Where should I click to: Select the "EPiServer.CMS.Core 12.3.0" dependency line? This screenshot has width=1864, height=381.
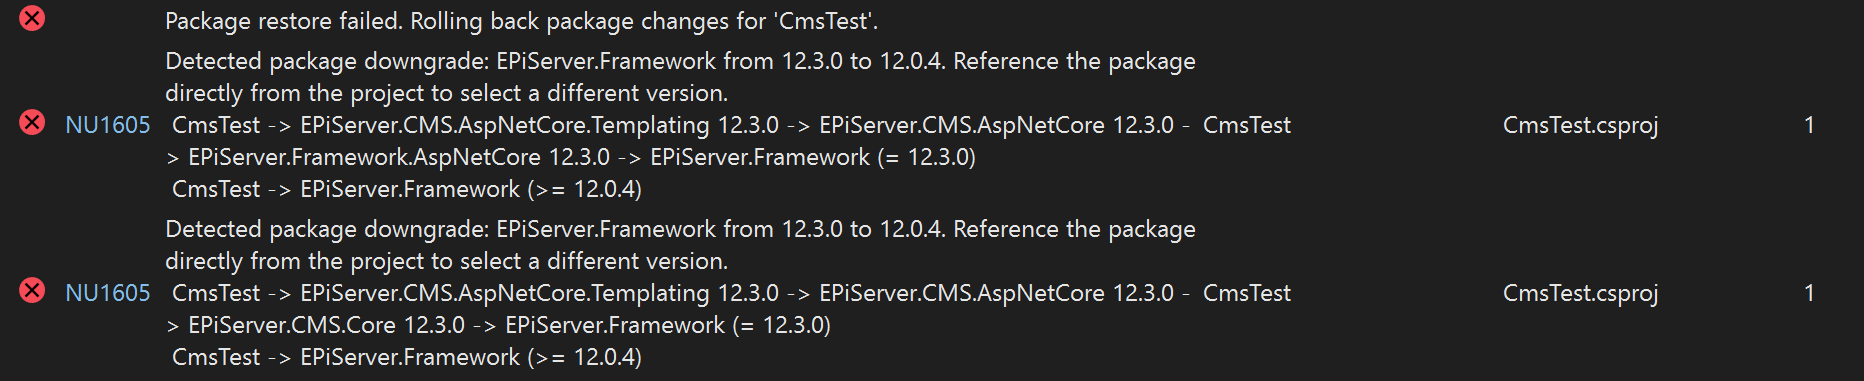(498, 325)
